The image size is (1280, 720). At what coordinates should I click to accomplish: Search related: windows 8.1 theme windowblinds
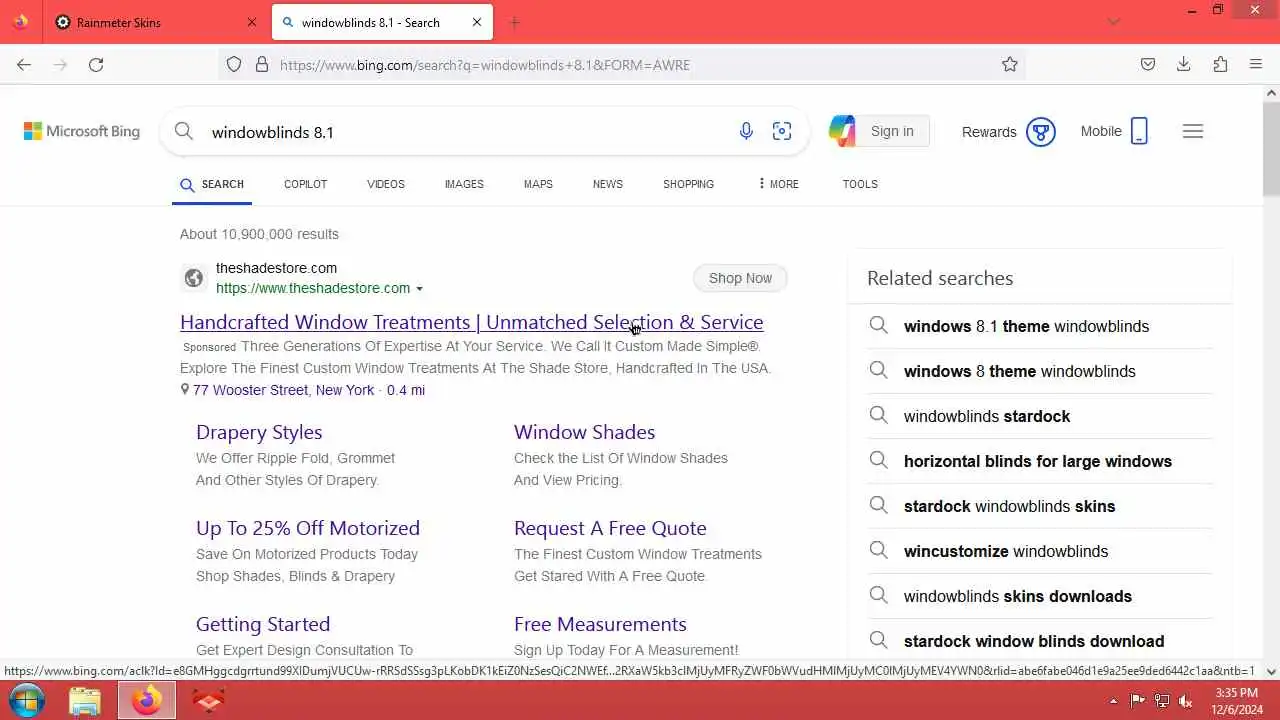(1040, 326)
